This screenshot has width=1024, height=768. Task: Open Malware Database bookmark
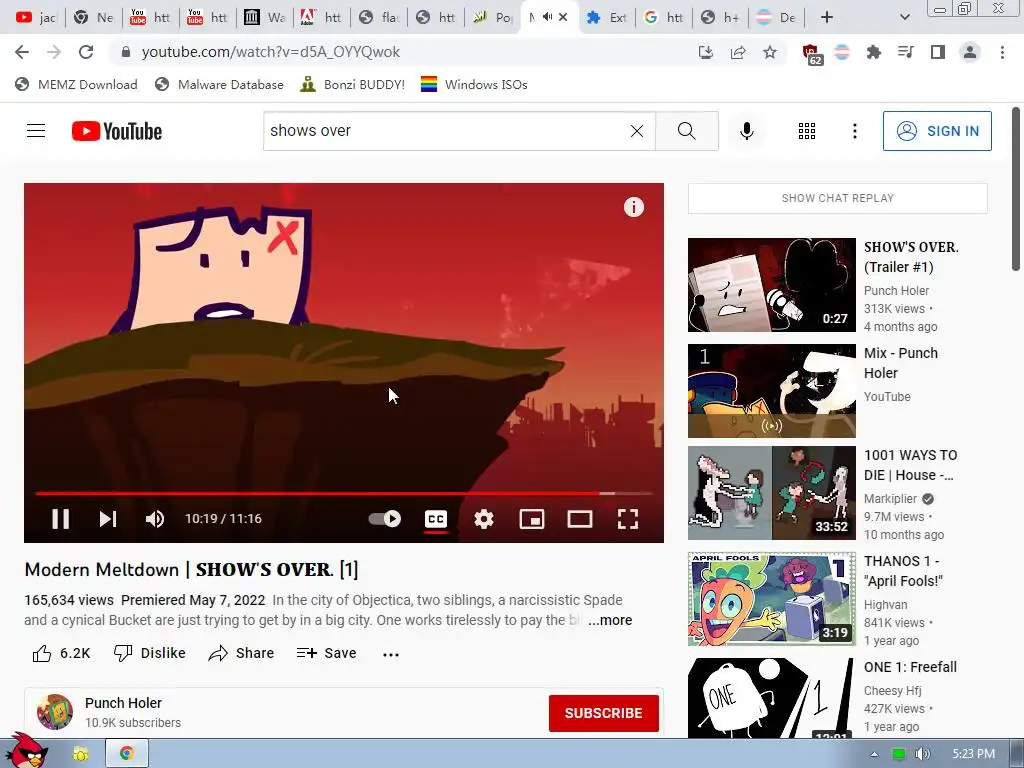click(219, 84)
